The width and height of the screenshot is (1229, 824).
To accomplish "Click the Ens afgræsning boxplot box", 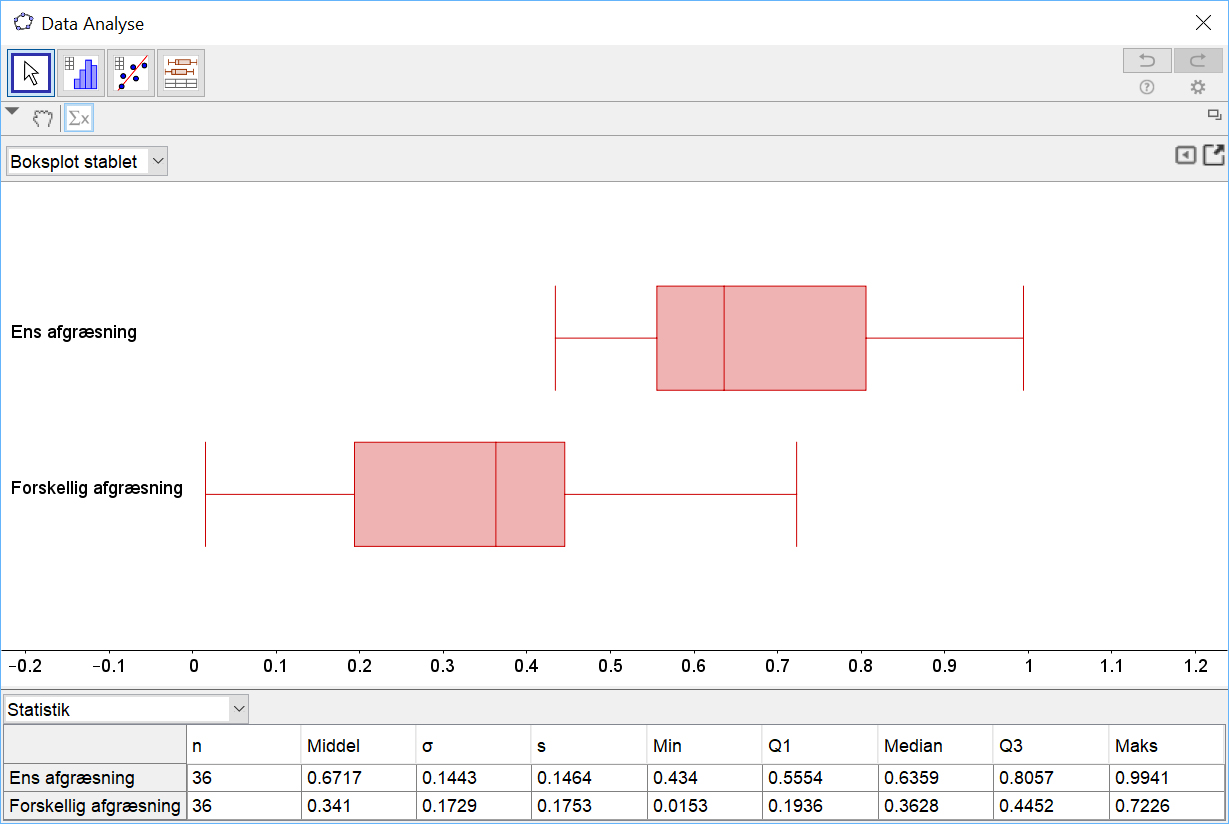I will (760, 338).
